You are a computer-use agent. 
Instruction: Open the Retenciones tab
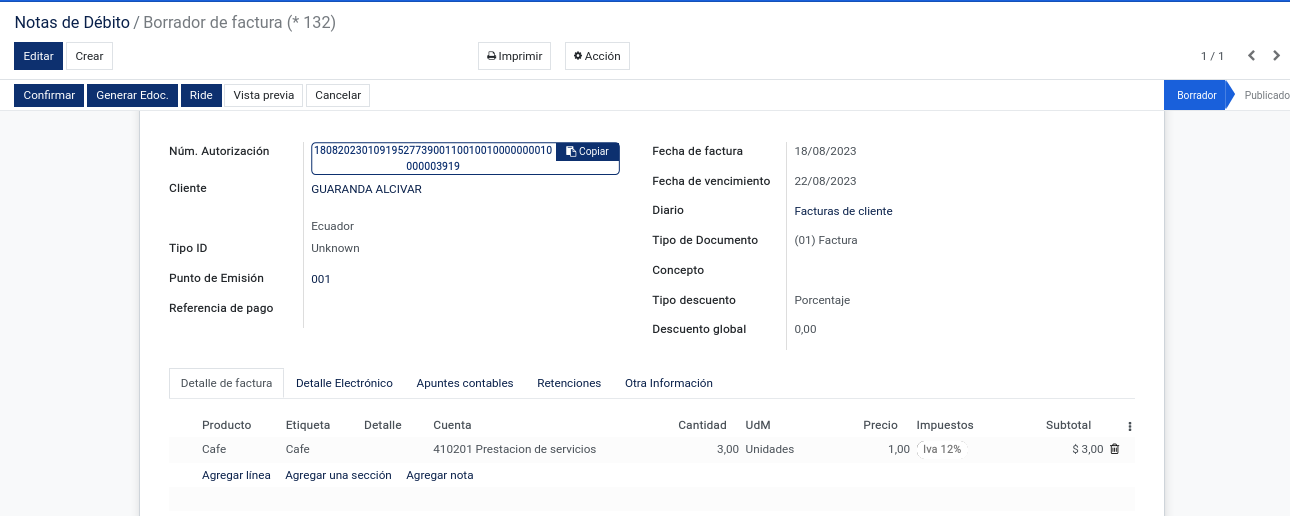click(x=569, y=383)
